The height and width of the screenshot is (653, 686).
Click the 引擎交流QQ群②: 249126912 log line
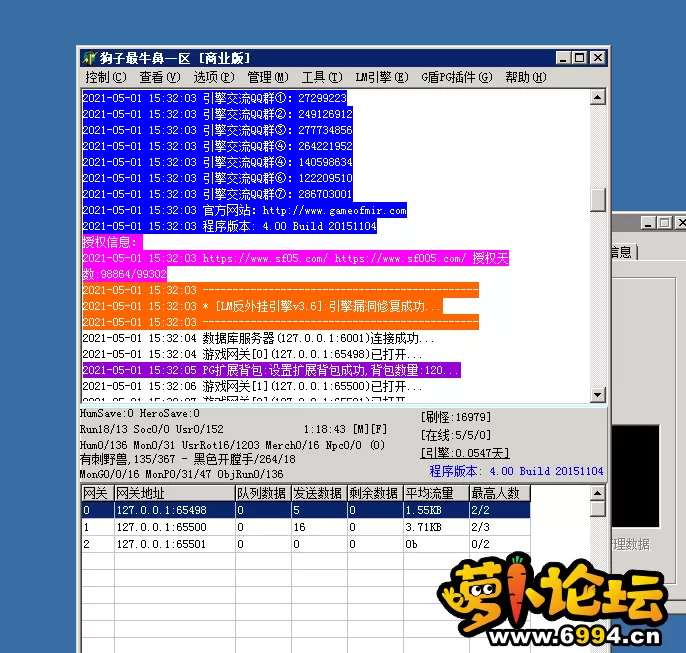click(x=217, y=114)
